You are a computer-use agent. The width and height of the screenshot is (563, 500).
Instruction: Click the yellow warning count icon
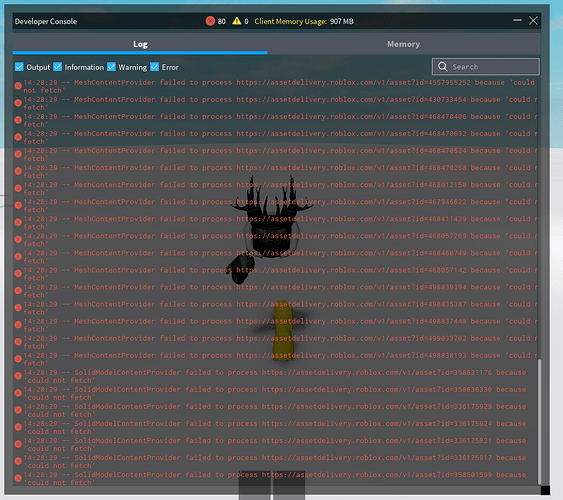[237, 21]
